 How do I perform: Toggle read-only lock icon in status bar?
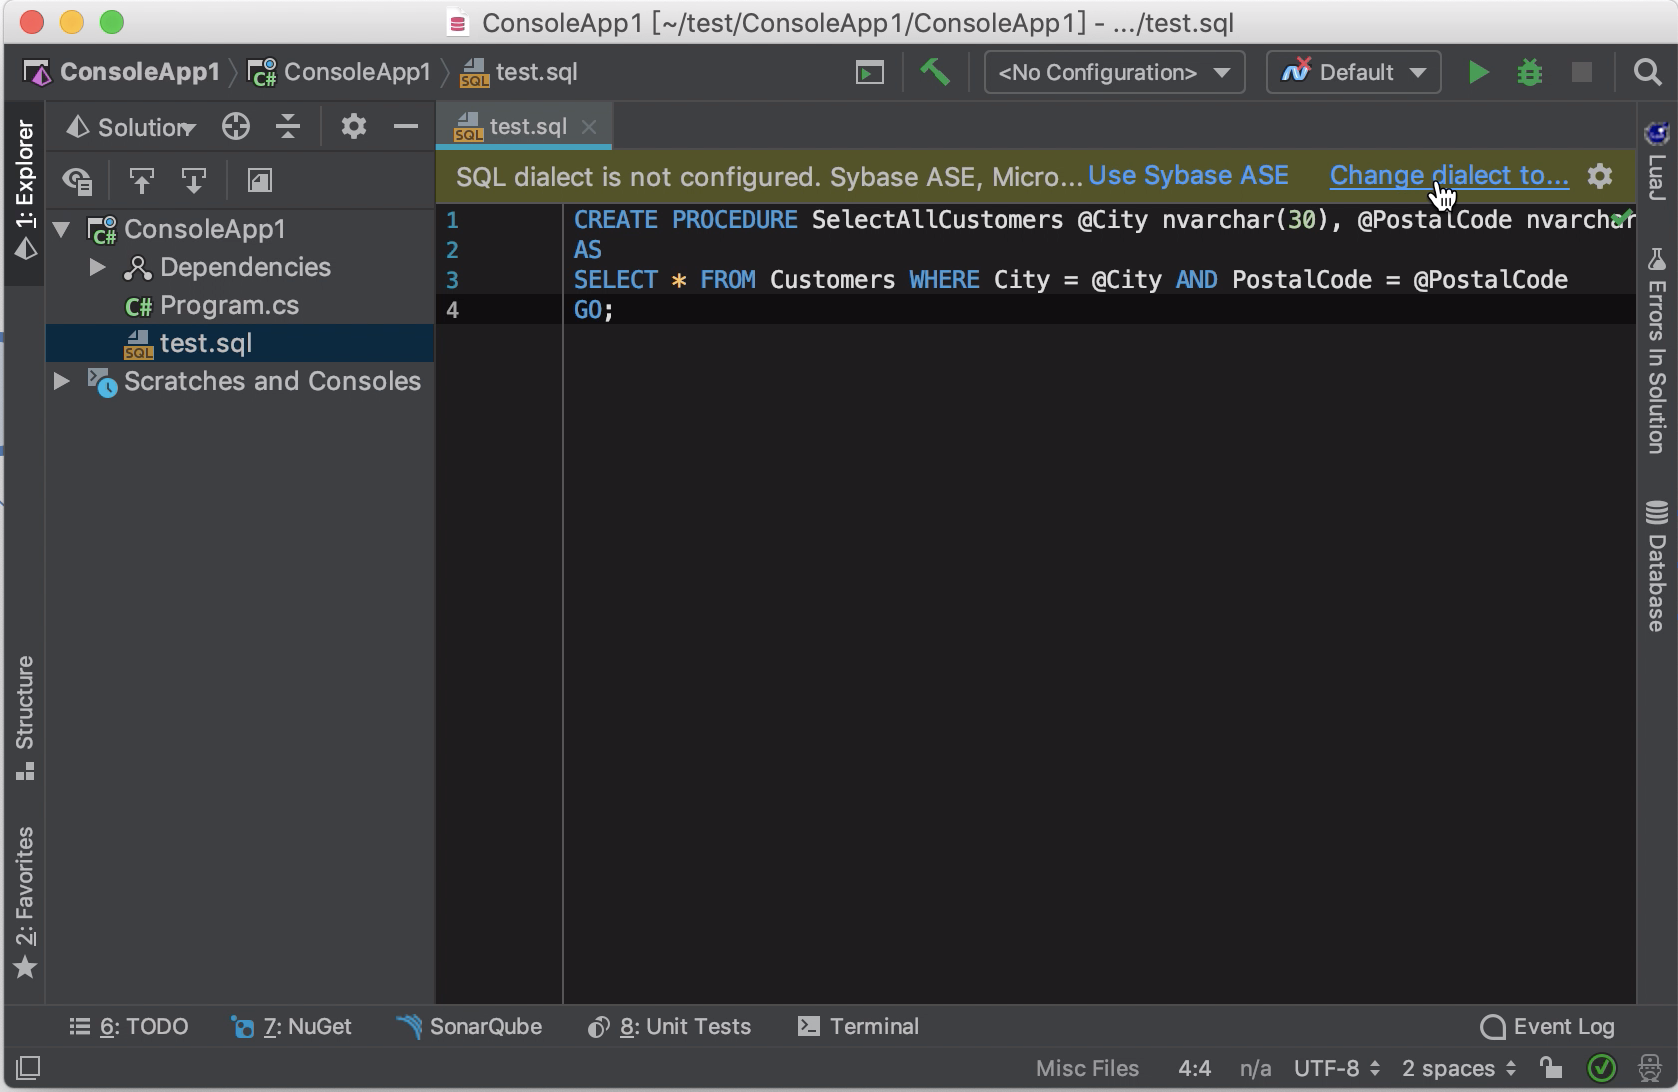click(x=1551, y=1067)
